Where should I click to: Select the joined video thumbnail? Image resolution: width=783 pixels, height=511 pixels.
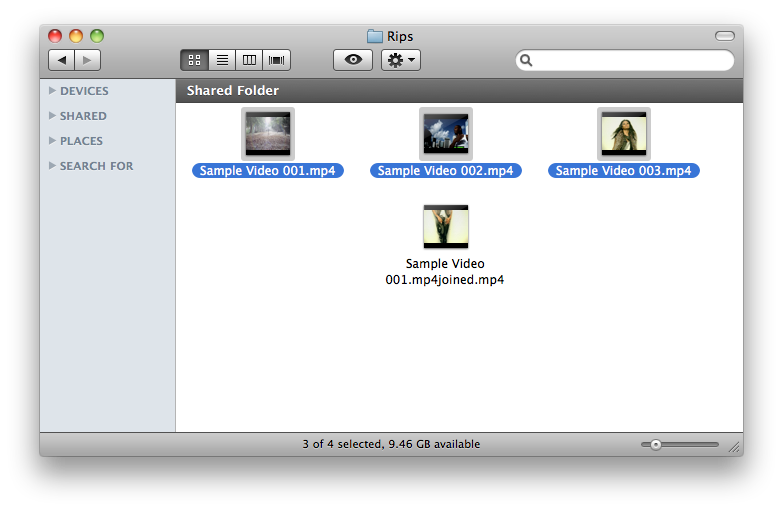pyautogui.click(x=446, y=226)
